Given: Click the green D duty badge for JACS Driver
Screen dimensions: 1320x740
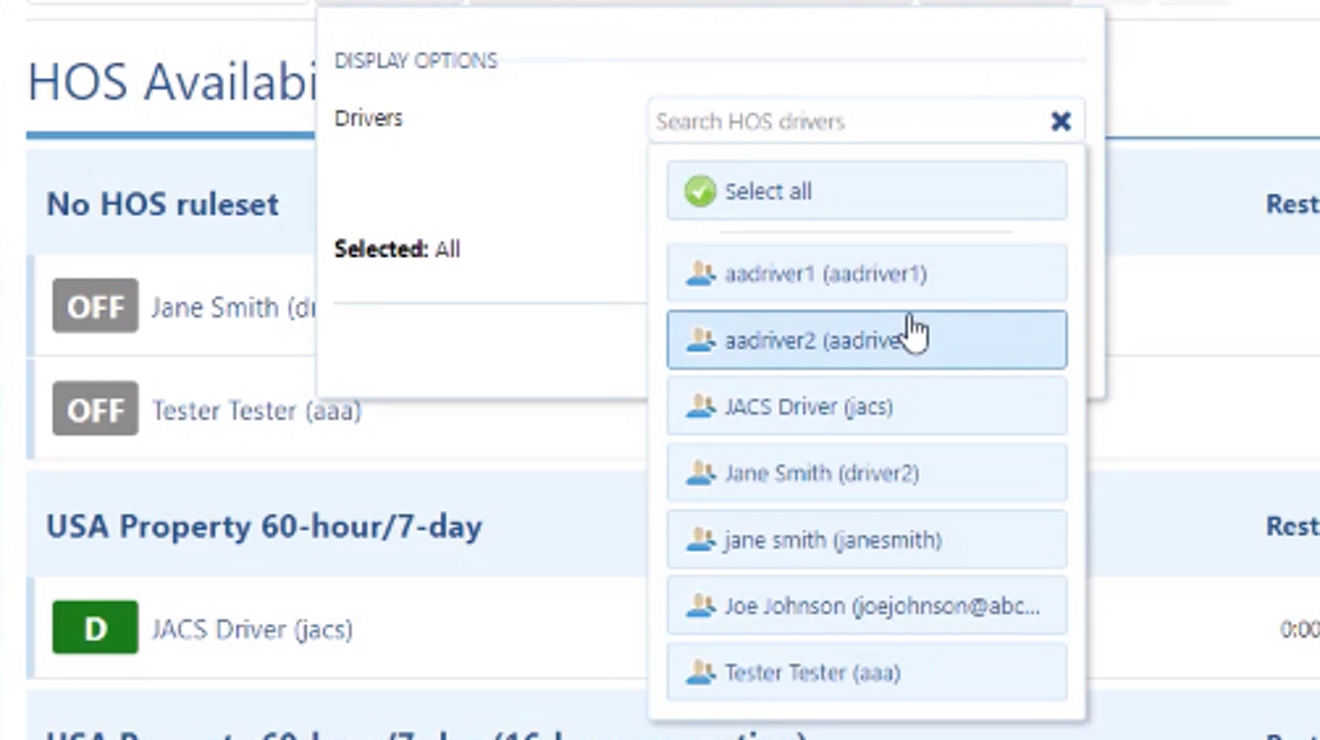Looking at the screenshot, I should 94,628.
